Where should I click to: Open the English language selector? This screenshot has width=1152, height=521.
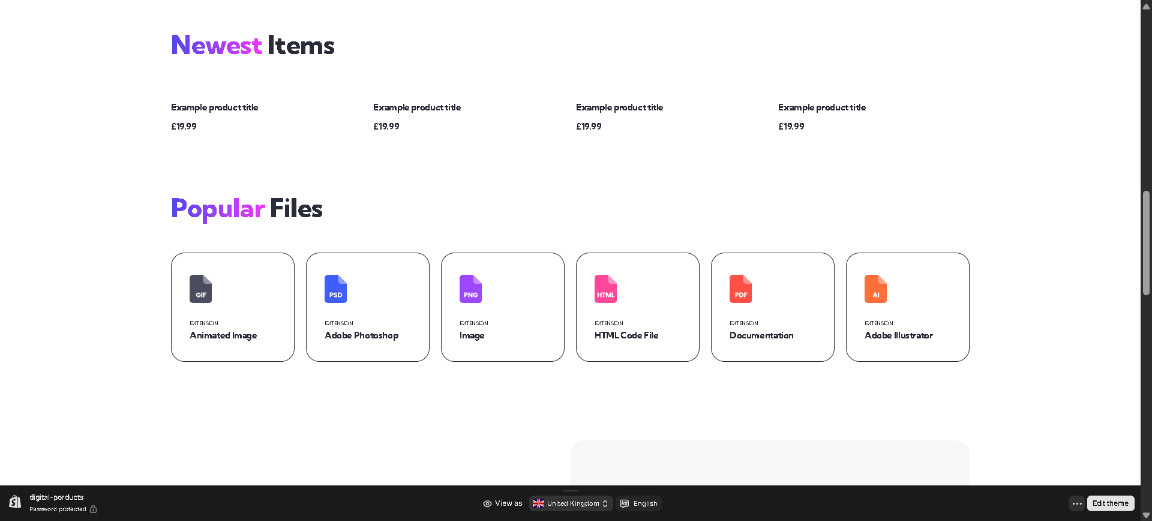(x=639, y=504)
